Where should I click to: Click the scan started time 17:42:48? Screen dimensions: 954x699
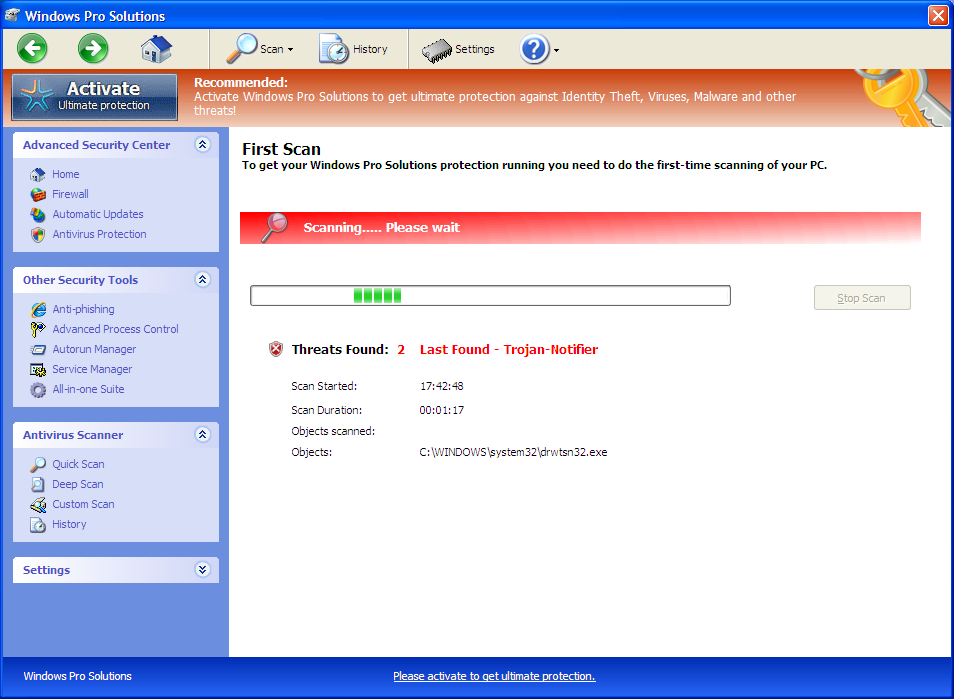[x=442, y=386]
